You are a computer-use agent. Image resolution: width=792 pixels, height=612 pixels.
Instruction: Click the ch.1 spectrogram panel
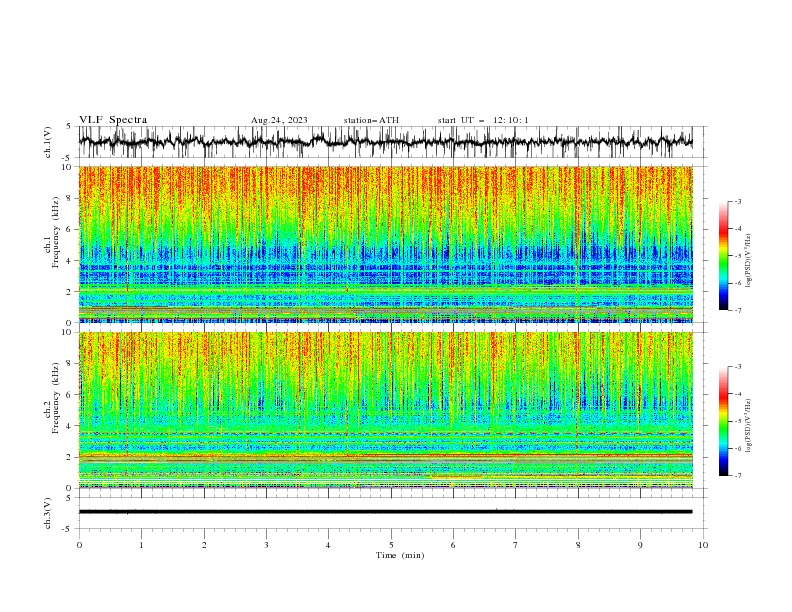[x=385, y=244]
